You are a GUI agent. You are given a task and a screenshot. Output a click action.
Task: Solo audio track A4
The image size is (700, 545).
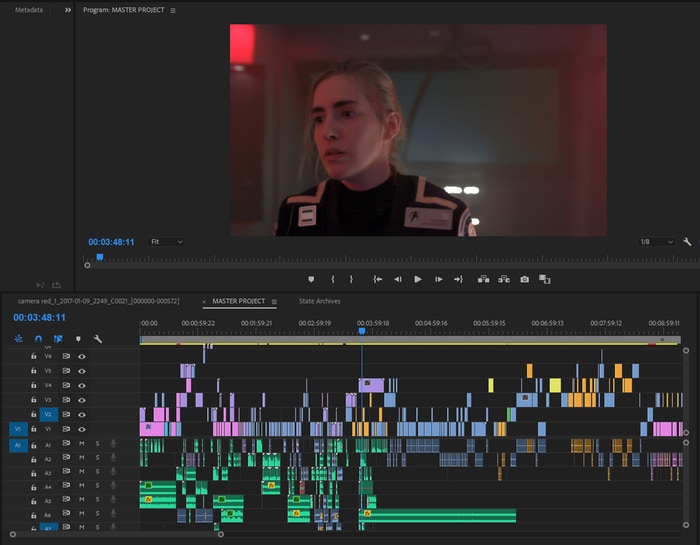point(97,486)
